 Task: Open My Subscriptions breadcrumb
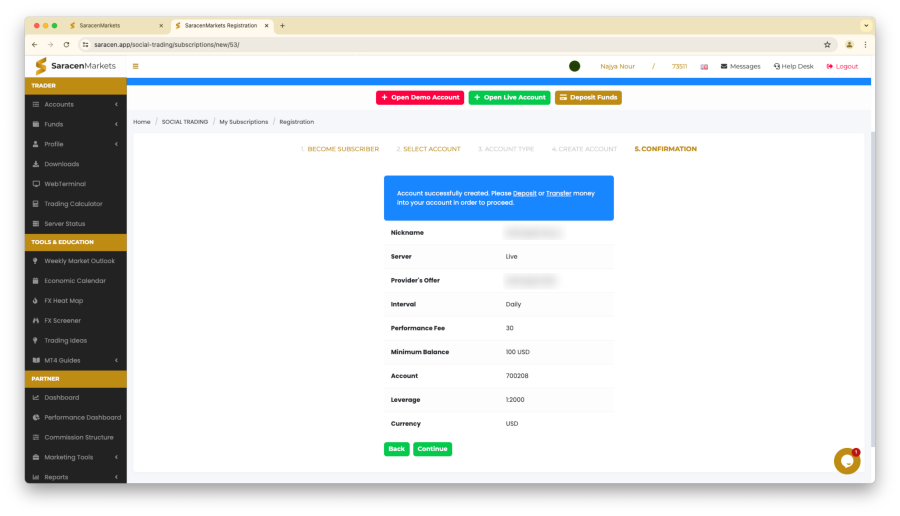[x=243, y=122]
